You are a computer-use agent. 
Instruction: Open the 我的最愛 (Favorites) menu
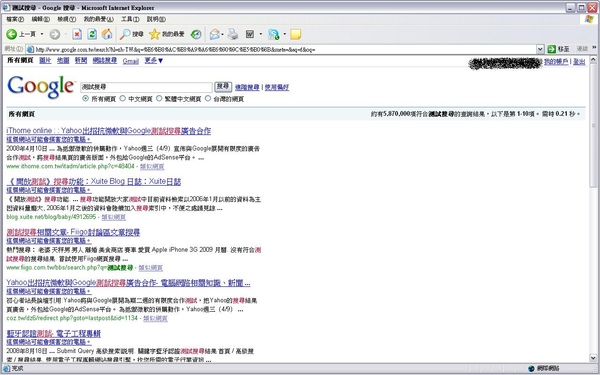coord(98,19)
